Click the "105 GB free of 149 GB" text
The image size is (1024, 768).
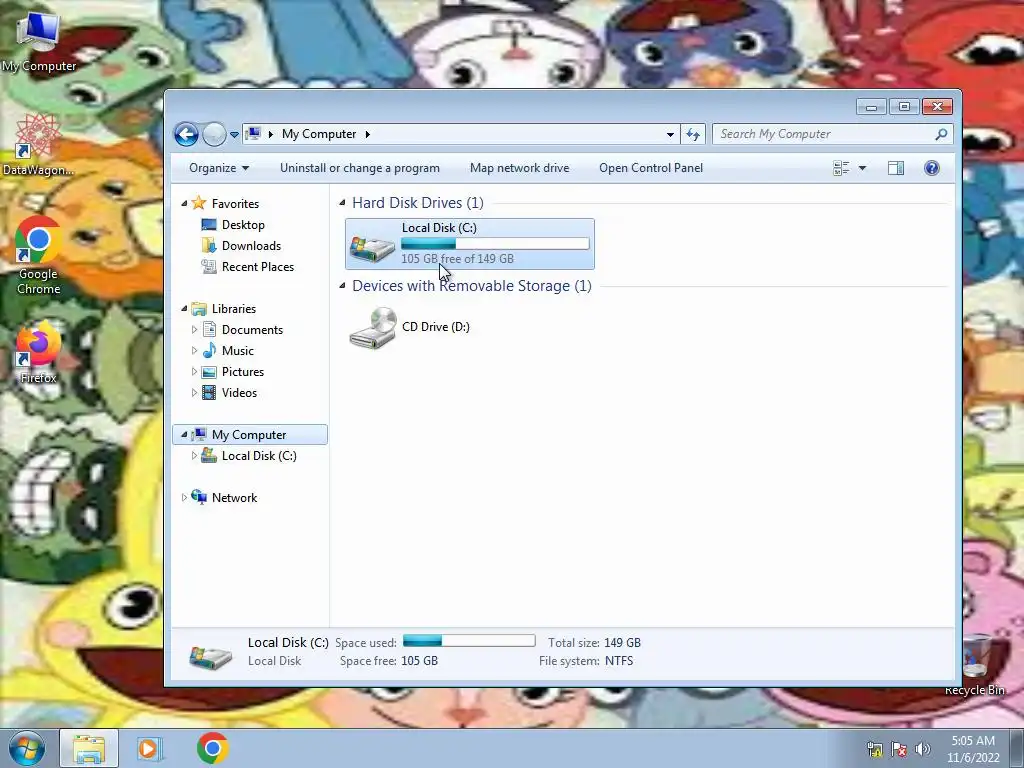pyautogui.click(x=457, y=259)
